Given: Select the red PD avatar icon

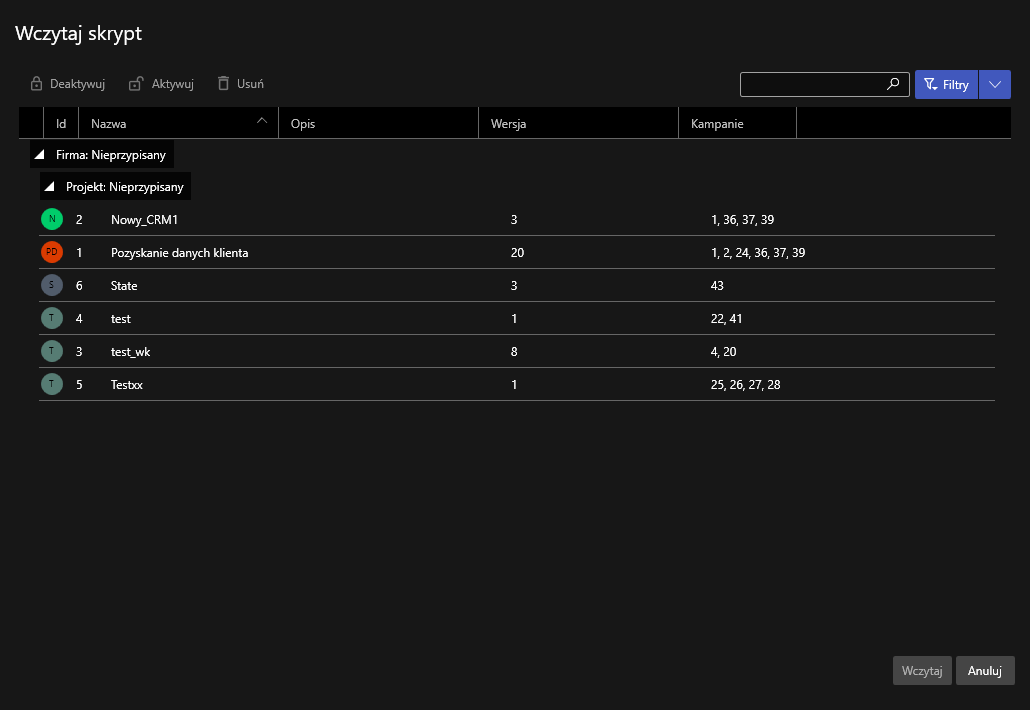Looking at the screenshot, I should coord(52,252).
